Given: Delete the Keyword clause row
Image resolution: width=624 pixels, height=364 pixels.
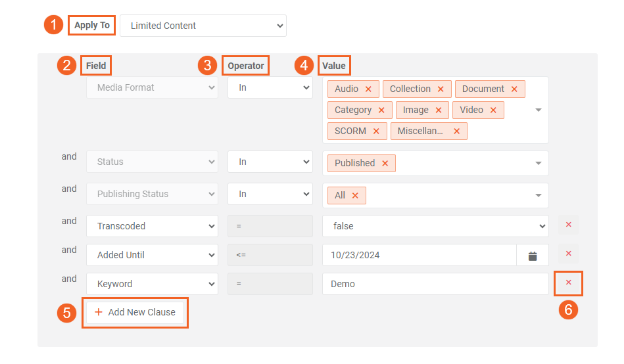Looking at the screenshot, I should click(x=568, y=282).
